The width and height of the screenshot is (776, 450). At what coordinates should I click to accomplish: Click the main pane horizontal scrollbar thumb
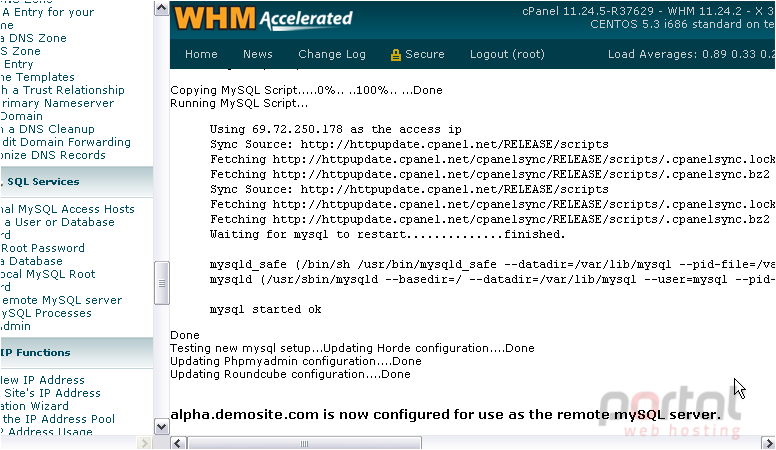coord(304,443)
